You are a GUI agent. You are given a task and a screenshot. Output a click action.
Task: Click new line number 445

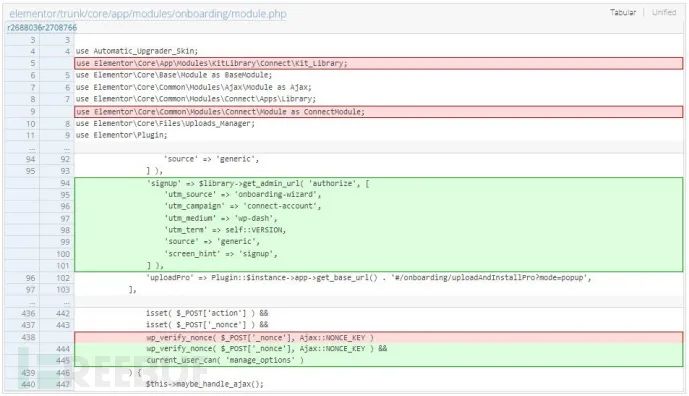click(63, 360)
